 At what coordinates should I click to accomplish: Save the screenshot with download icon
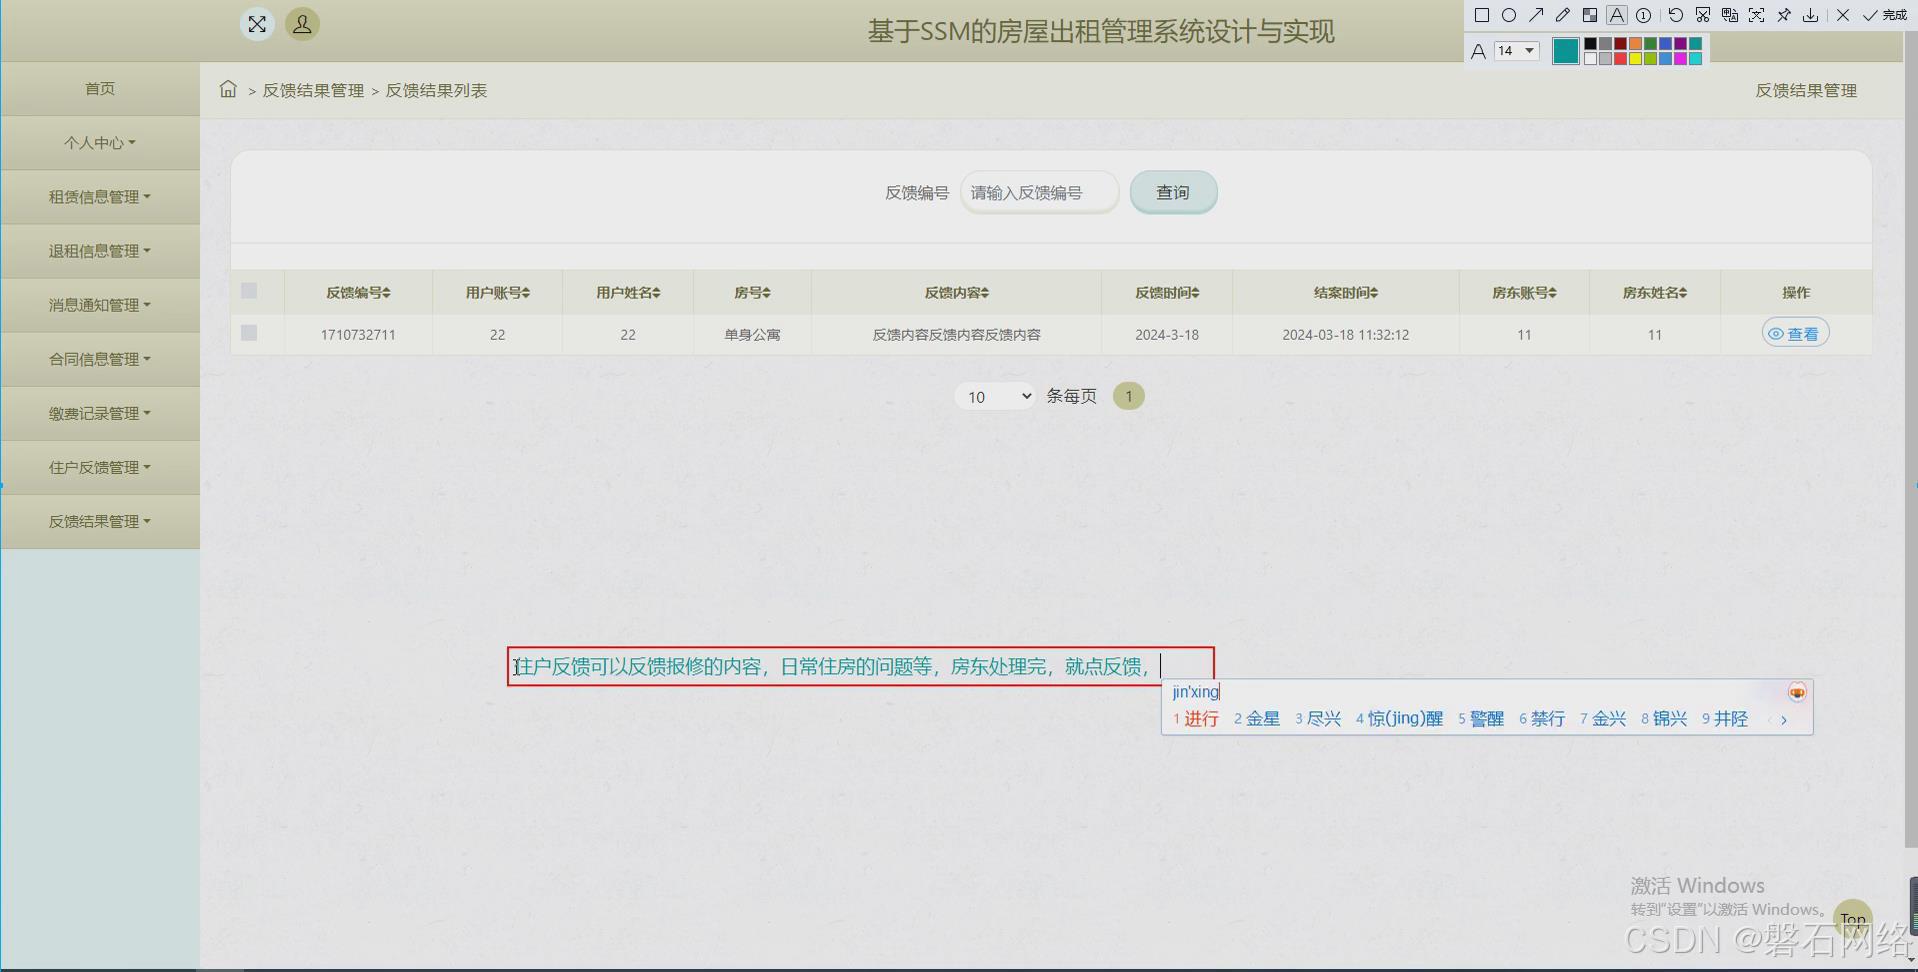click(x=1811, y=15)
